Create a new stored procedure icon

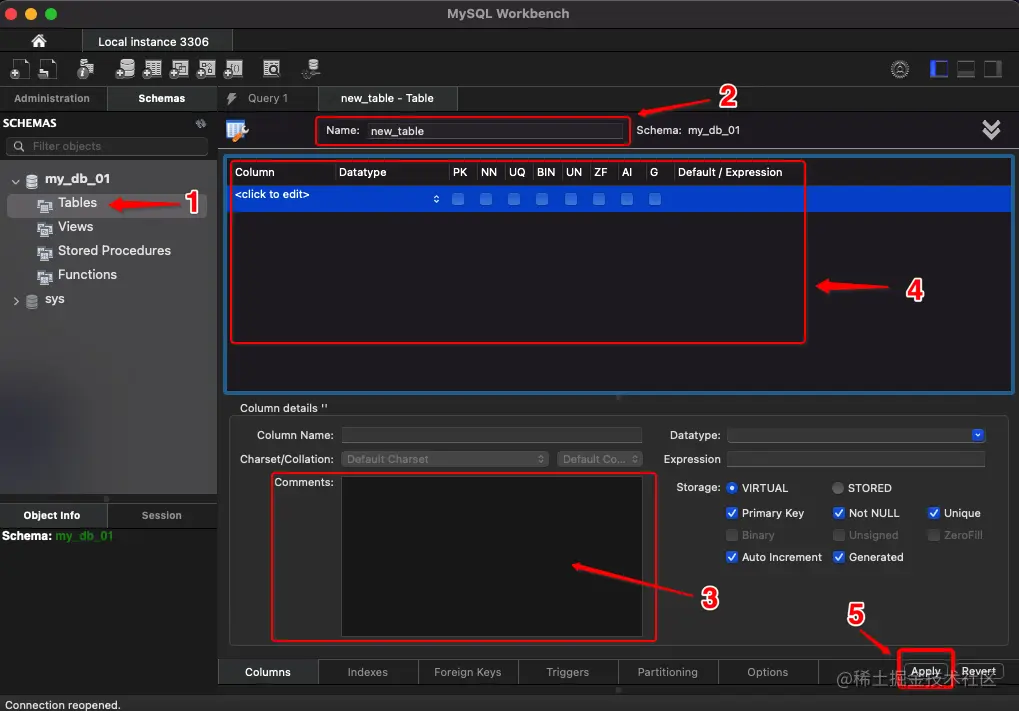pyautogui.click(x=207, y=69)
